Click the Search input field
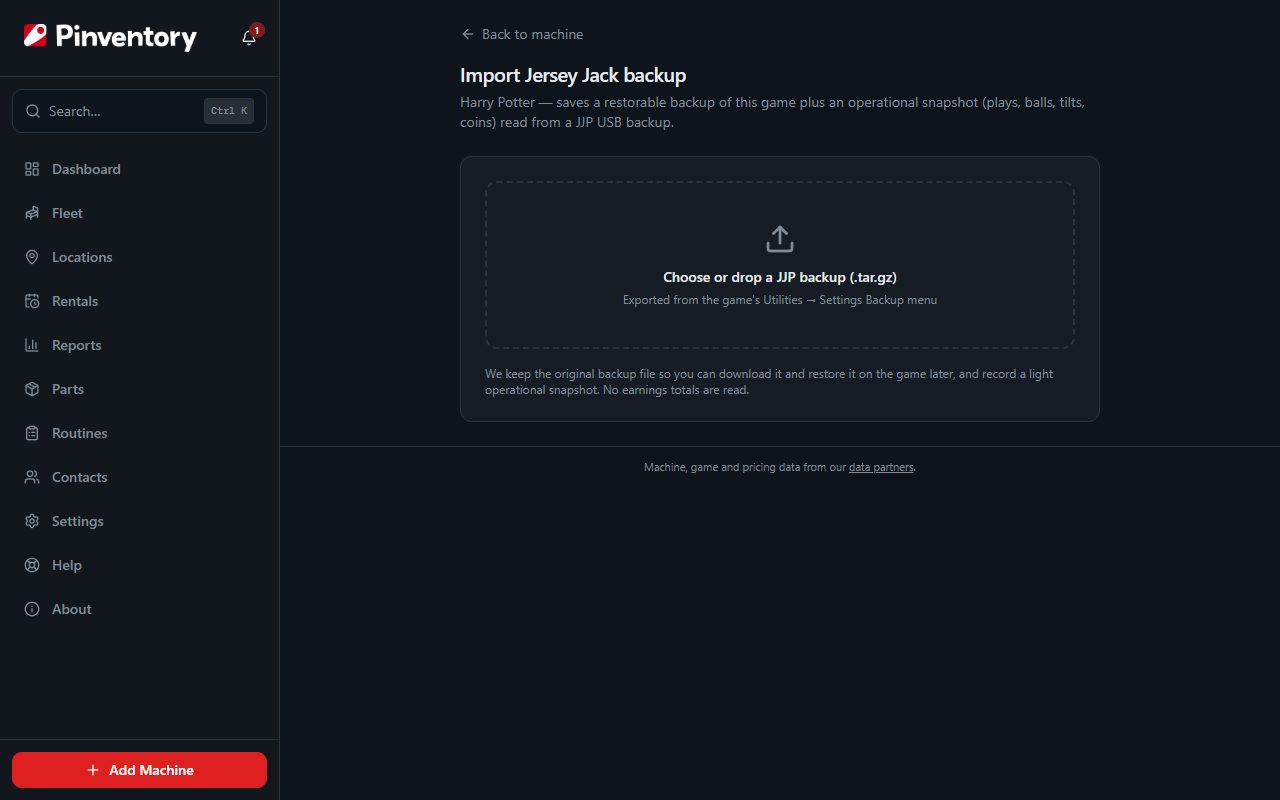The height and width of the screenshot is (800, 1280). tap(139, 111)
